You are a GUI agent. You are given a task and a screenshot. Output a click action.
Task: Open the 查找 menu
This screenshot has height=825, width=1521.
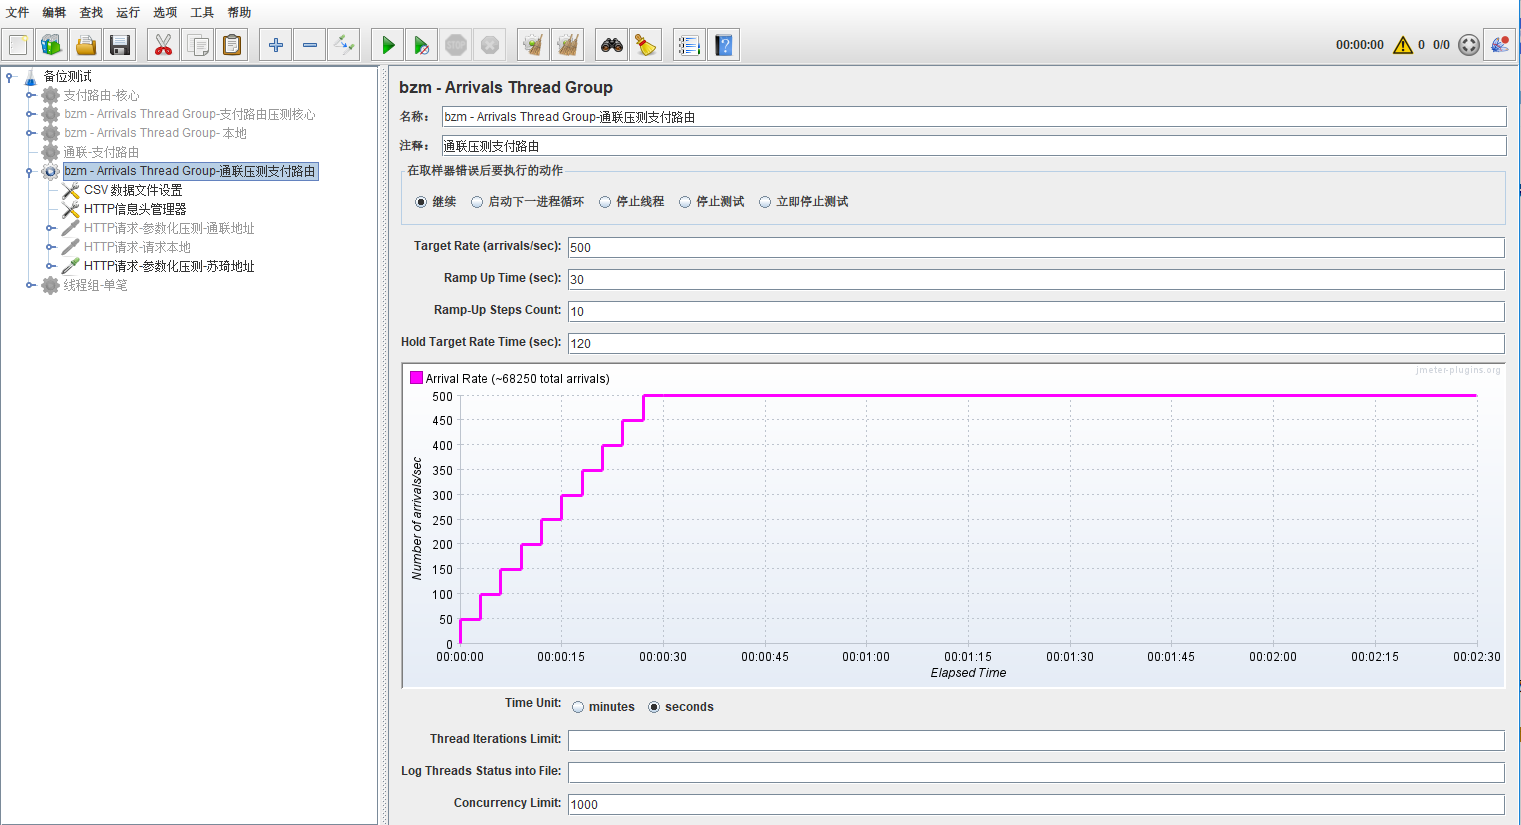pyautogui.click(x=91, y=12)
